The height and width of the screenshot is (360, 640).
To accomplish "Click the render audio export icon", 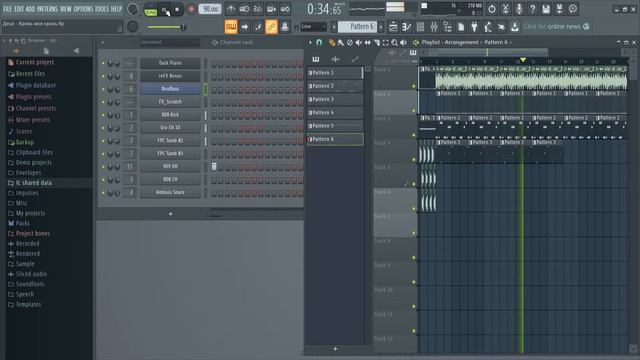I will click(559, 9).
